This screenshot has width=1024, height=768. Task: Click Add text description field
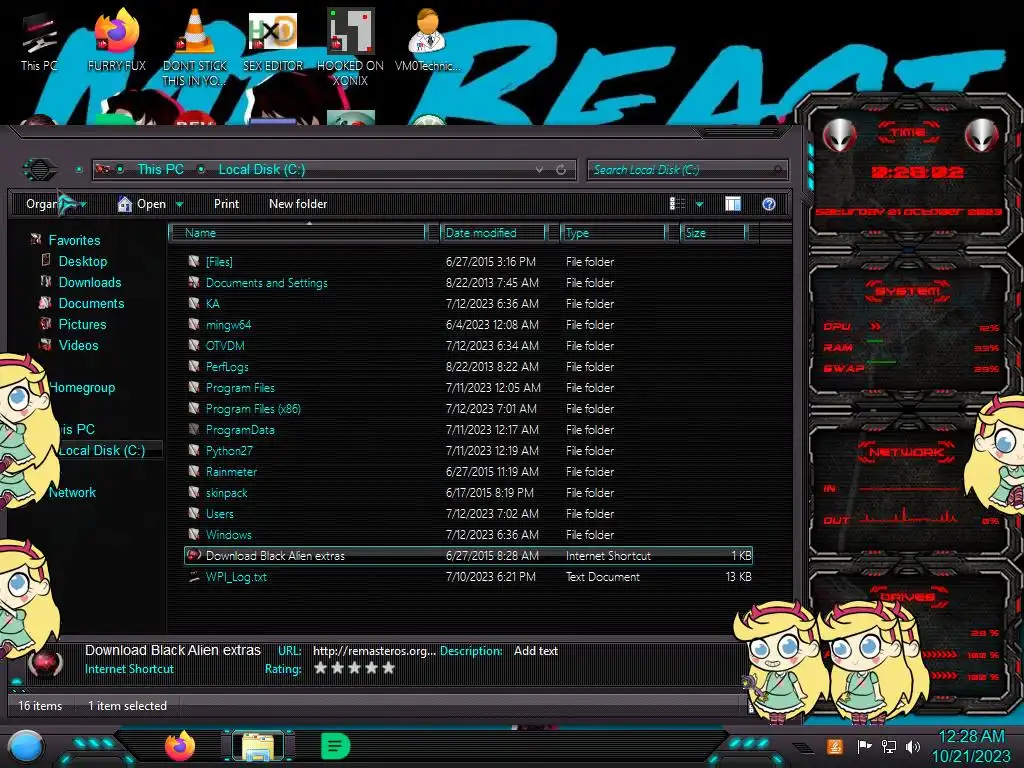click(536, 651)
